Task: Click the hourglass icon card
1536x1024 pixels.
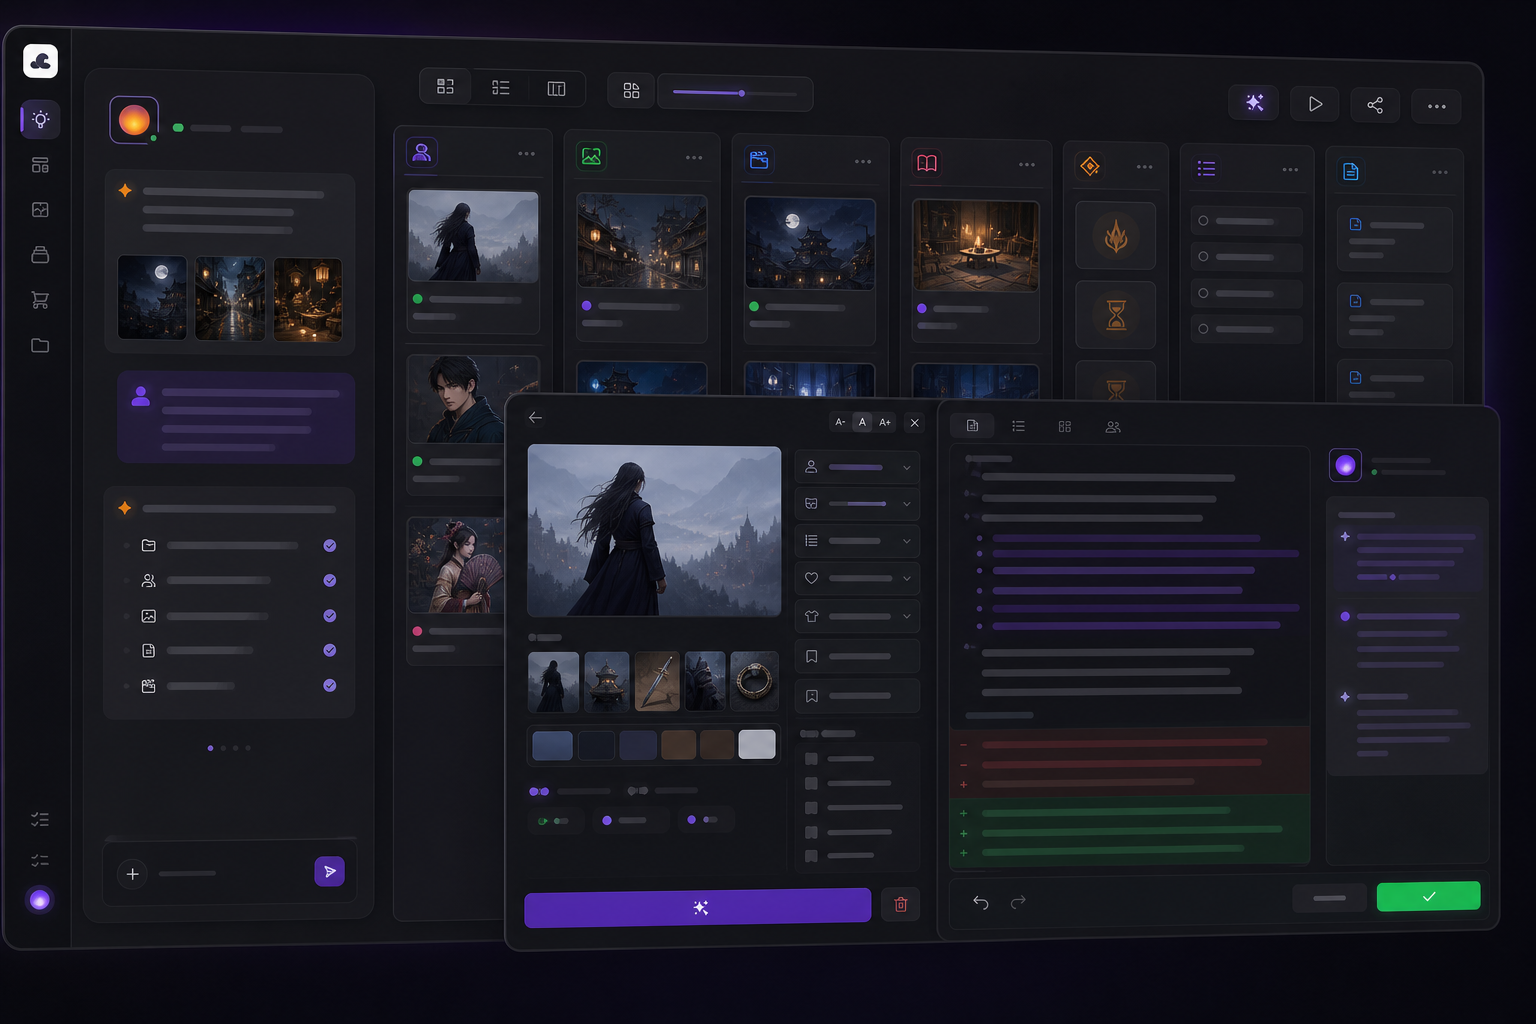Action: (1116, 315)
